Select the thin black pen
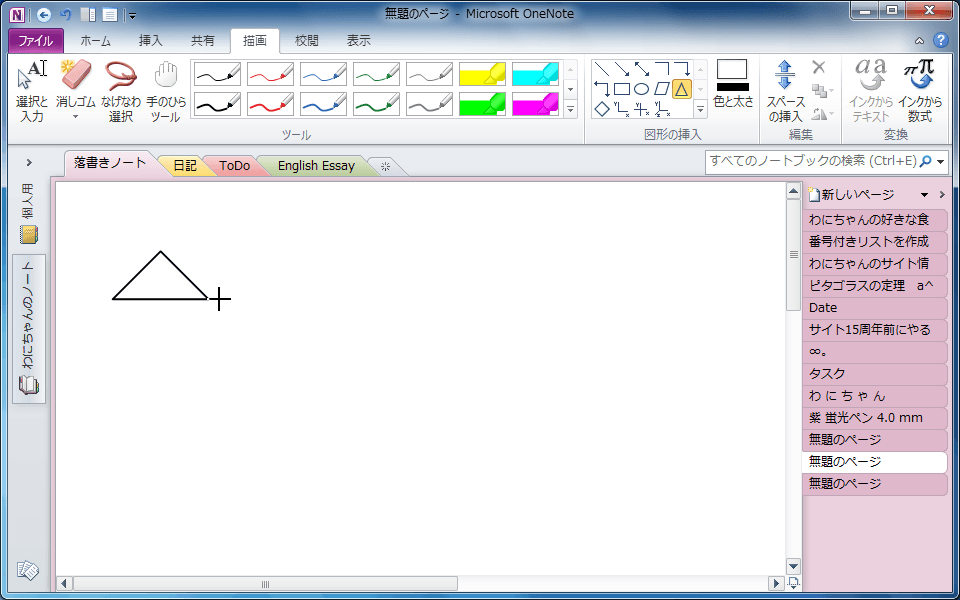This screenshot has height=600, width=960. pos(217,74)
